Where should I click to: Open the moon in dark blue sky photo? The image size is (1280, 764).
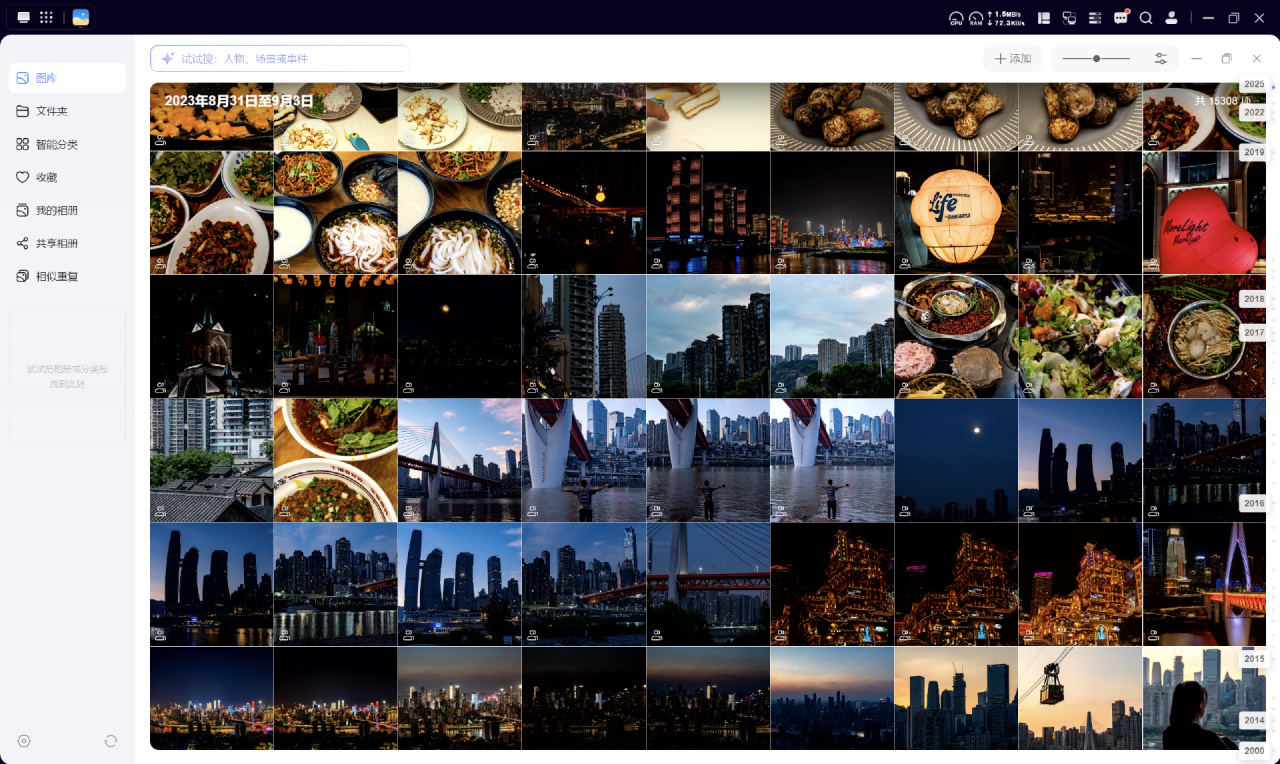click(956, 461)
